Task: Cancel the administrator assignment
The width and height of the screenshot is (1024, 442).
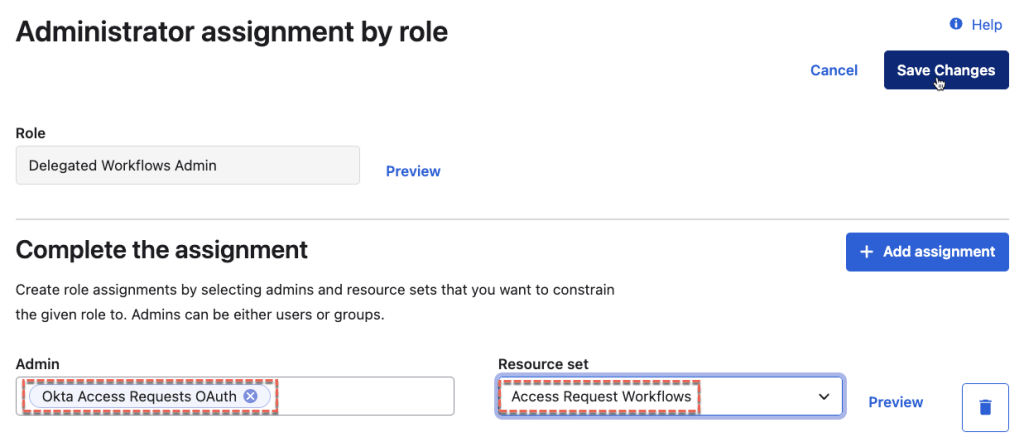Action: 834,70
